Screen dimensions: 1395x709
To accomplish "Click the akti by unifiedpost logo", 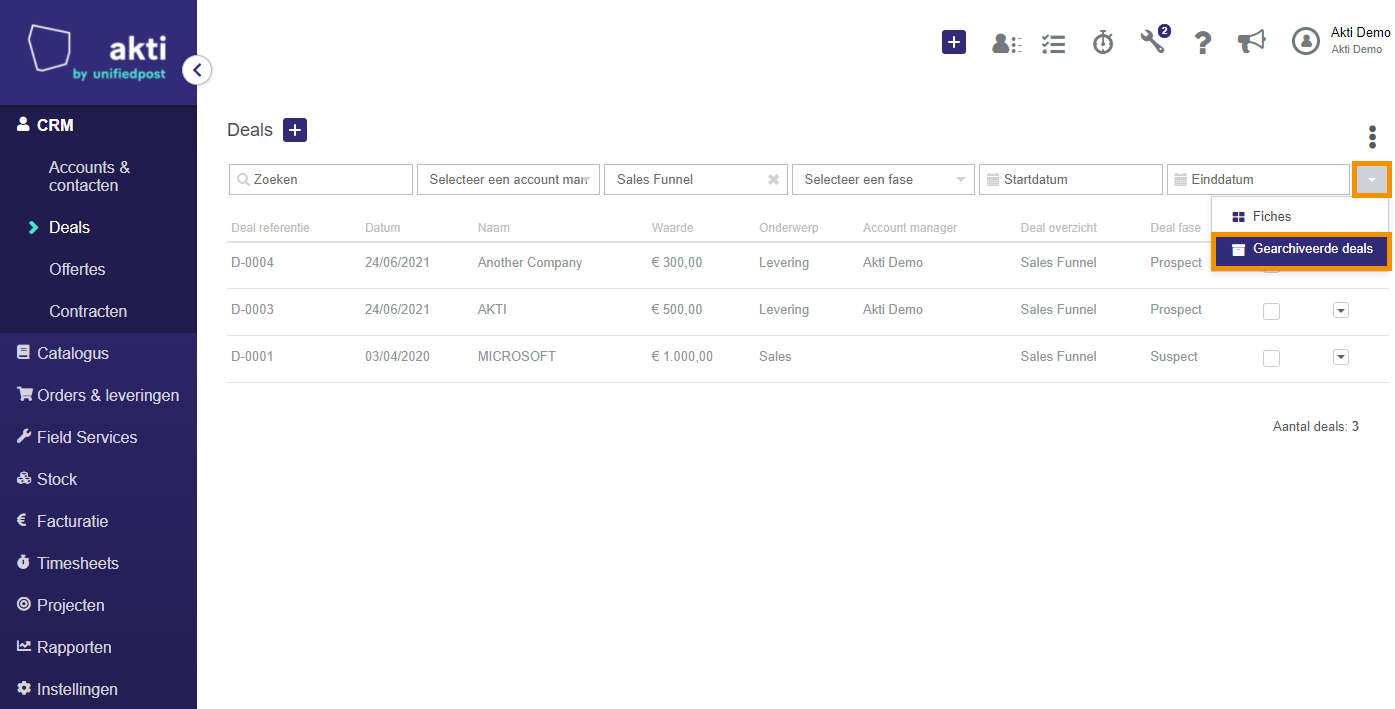I will pos(97,53).
